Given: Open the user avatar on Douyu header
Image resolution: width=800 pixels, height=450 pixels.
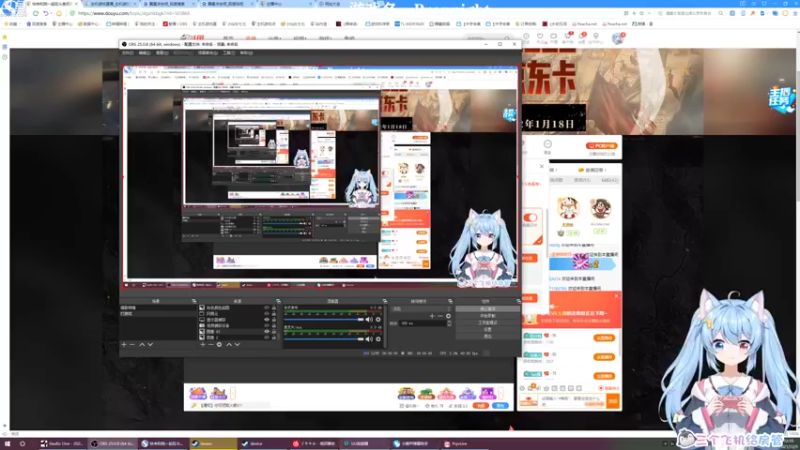Looking at the screenshot, I should point(618,38).
